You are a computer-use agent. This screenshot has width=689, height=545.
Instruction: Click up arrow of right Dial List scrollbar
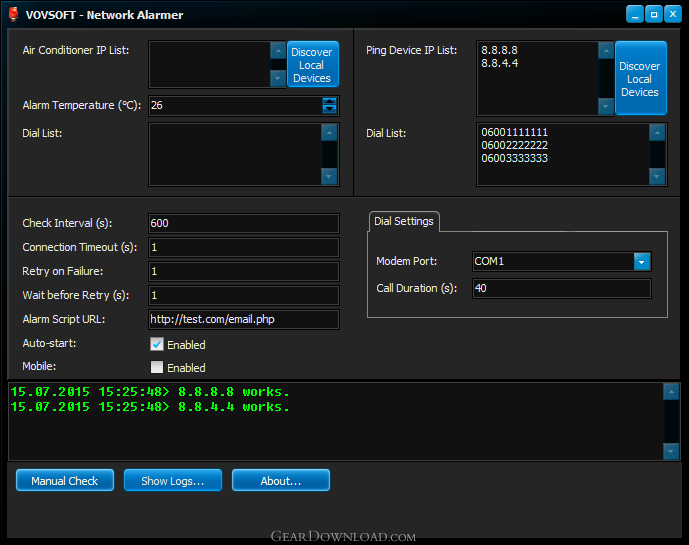[x=657, y=132]
